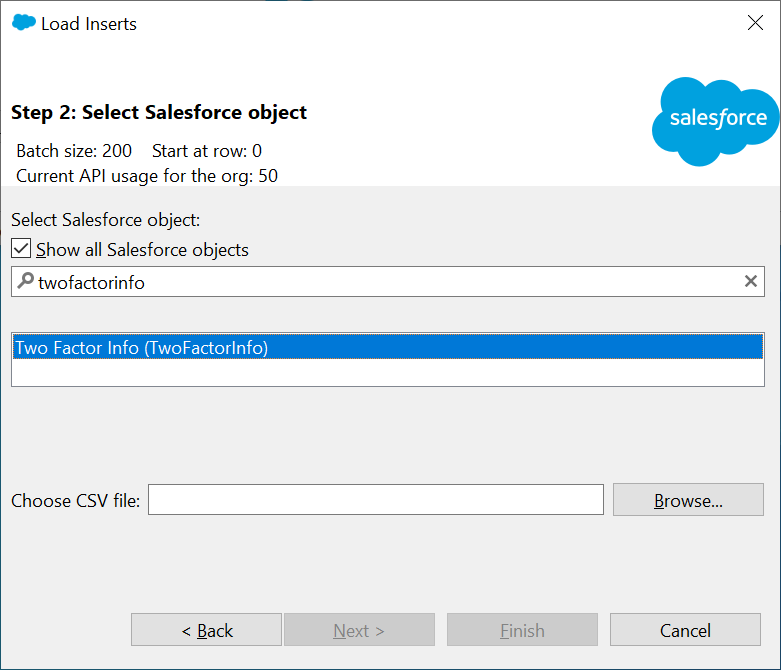Image resolution: width=781 pixels, height=670 pixels.
Task: Click into the Choose CSV file path field
Action: [x=375, y=500]
